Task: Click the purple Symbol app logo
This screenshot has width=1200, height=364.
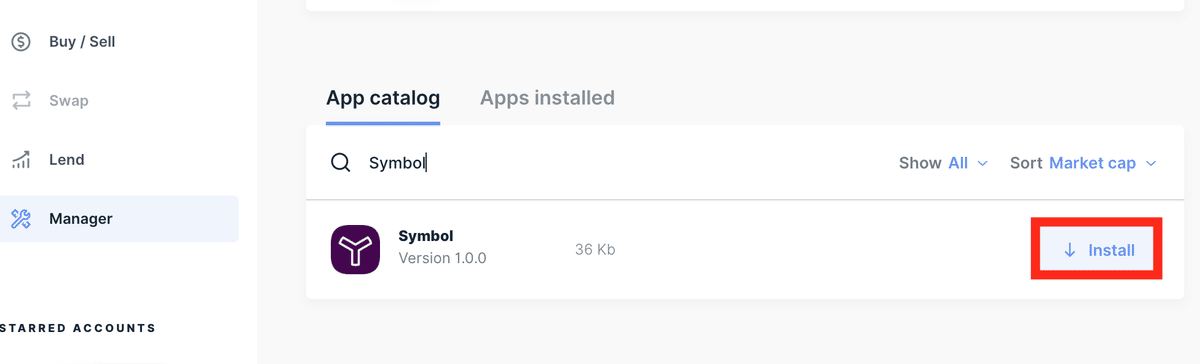Action: 355,248
